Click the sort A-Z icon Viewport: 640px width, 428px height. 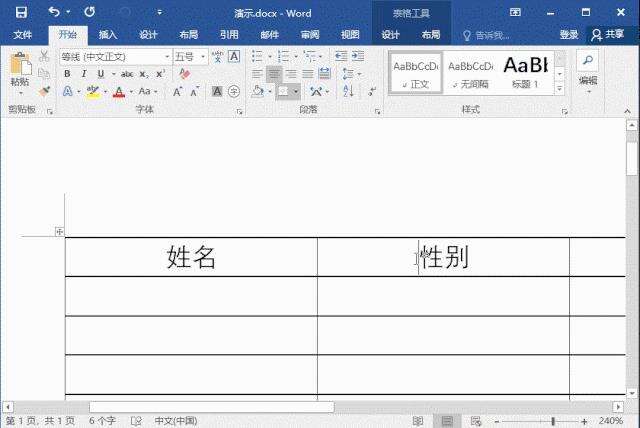point(348,91)
